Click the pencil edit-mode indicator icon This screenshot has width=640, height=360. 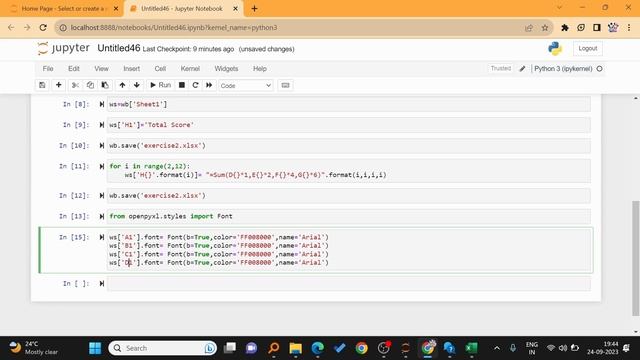[522, 69]
